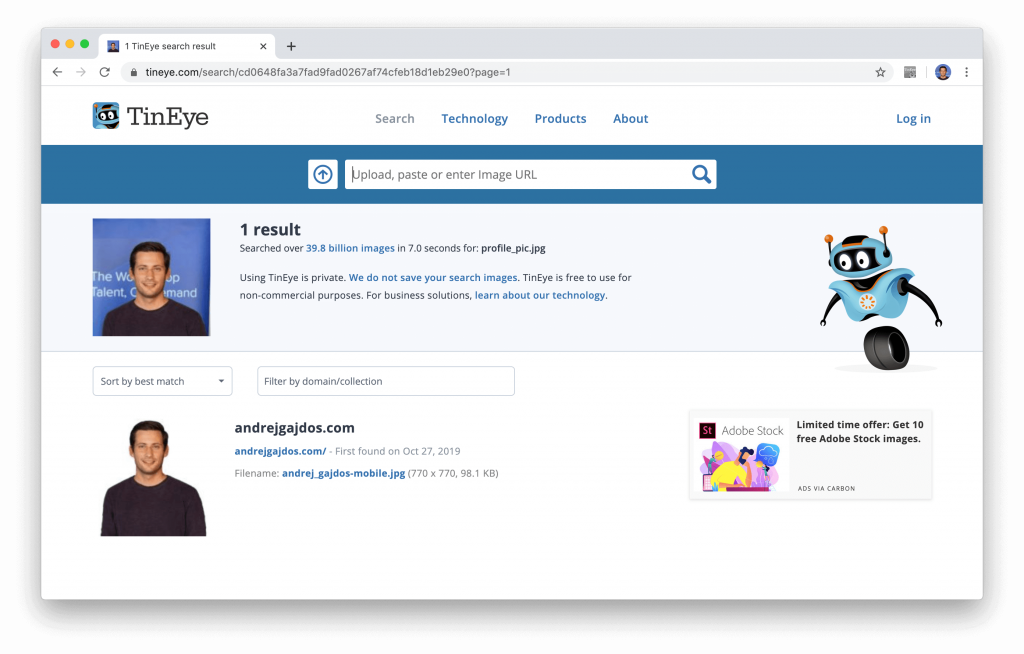
Task: Click the magnifying glass search icon
Action: [x=701, y=174]
